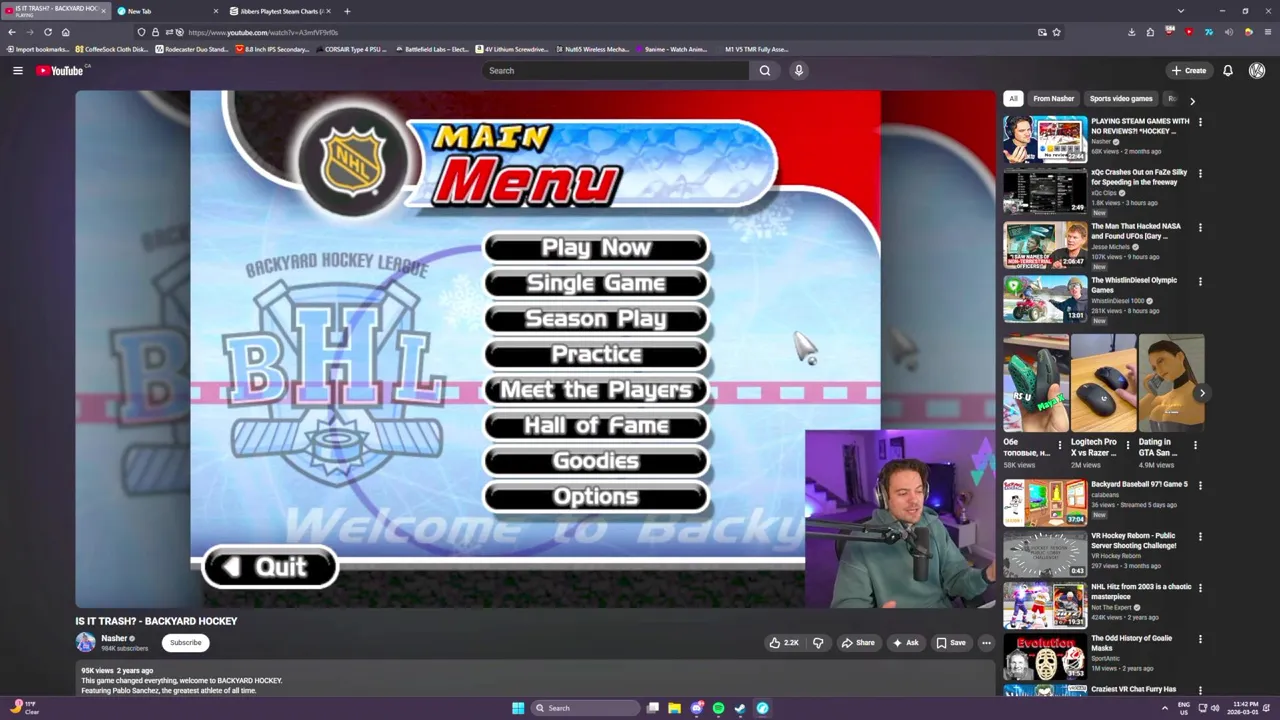Start voice search with microphone icon
The width and height of the screenshot is (1280, 720).
(798, 70)
